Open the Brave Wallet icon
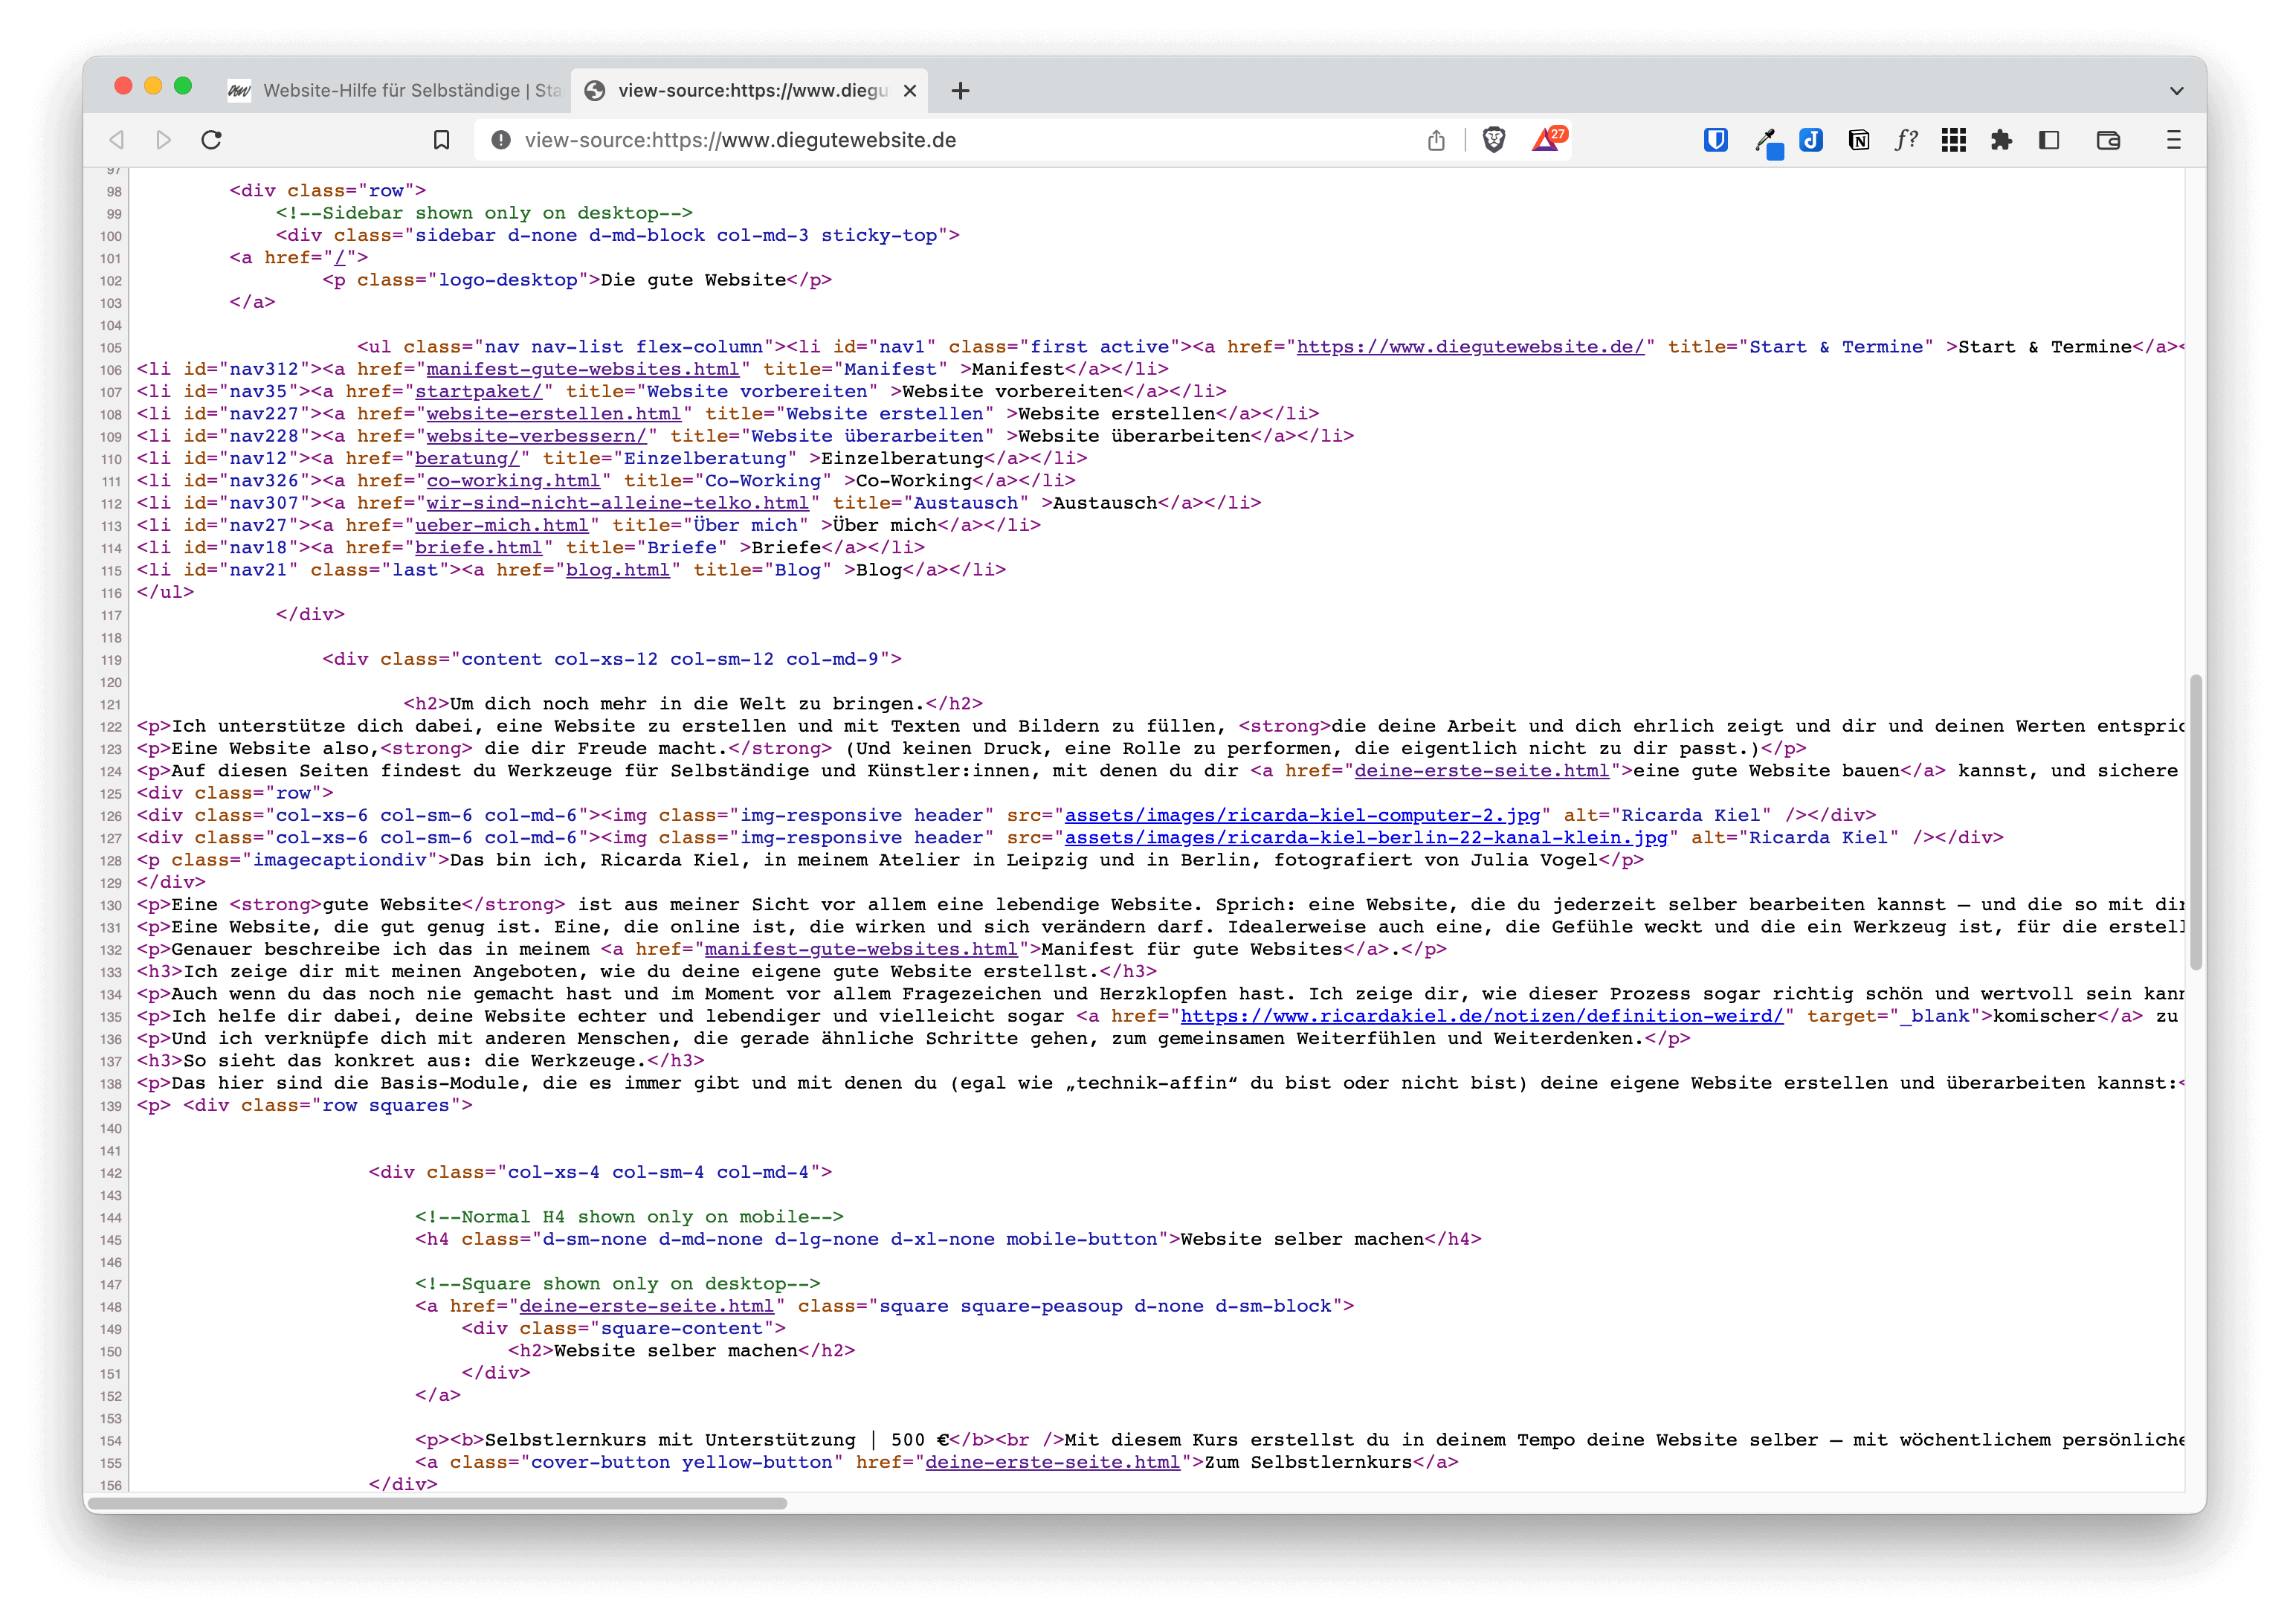The height and width of the screenshot is (1624, 2290). point(2108,140)
